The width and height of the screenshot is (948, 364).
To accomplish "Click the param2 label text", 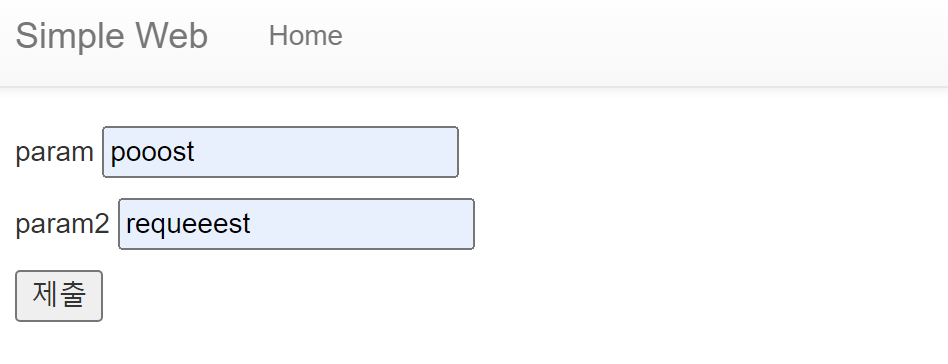I will (x=62, y=224).
